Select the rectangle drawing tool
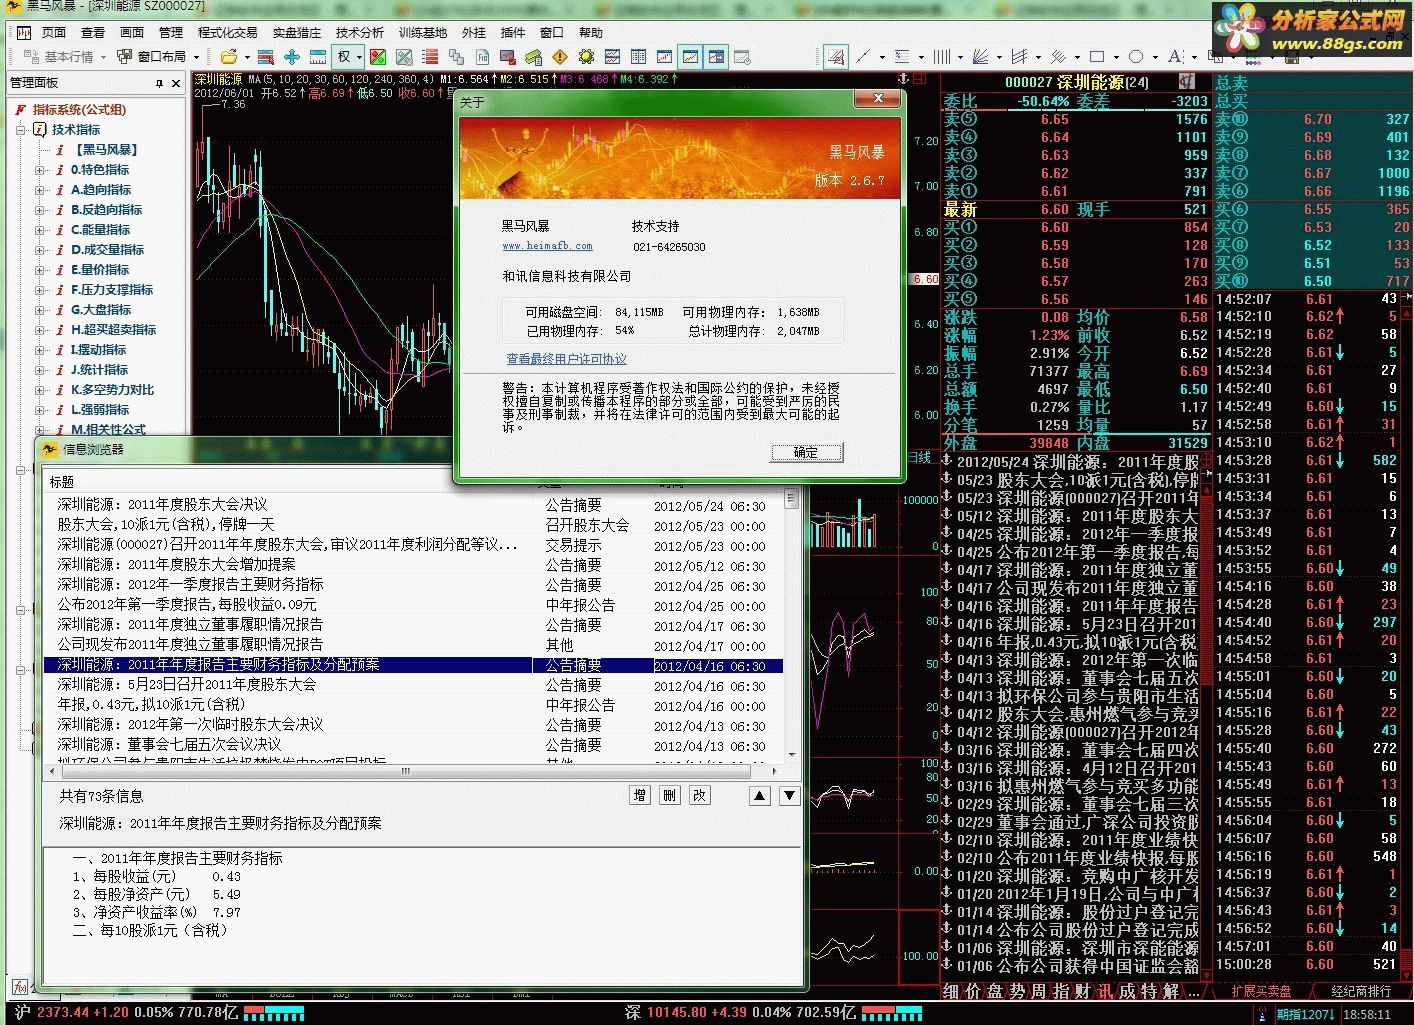Screen dimensions: 1414x1025 click(1097, 57)
